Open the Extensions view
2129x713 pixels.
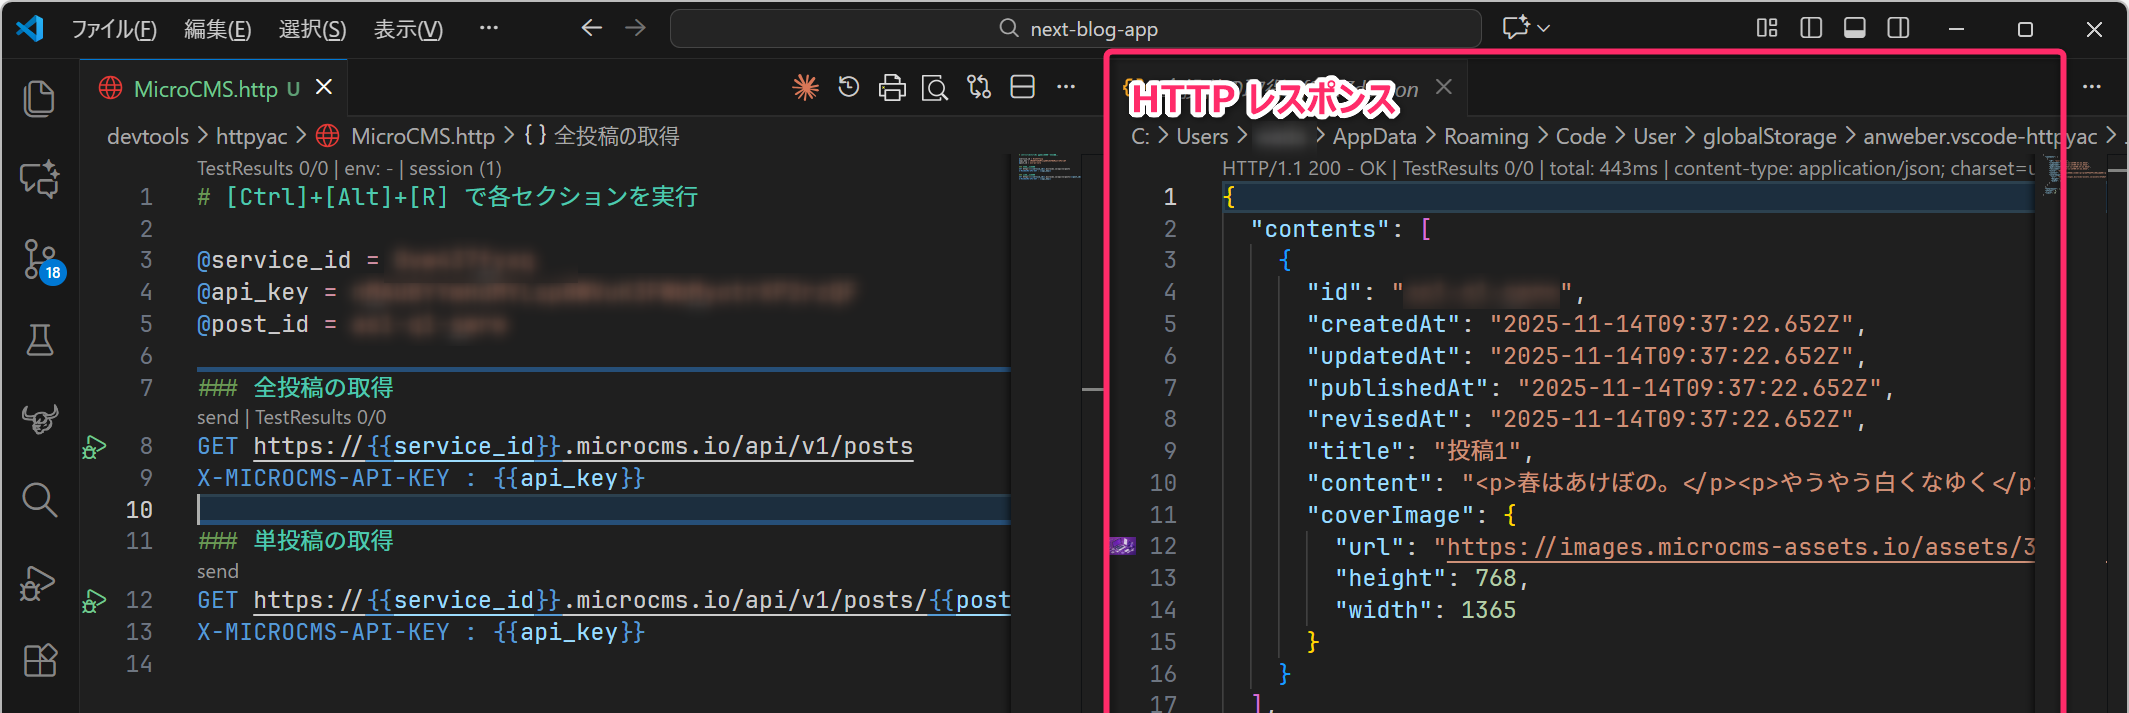coord(40,660)
